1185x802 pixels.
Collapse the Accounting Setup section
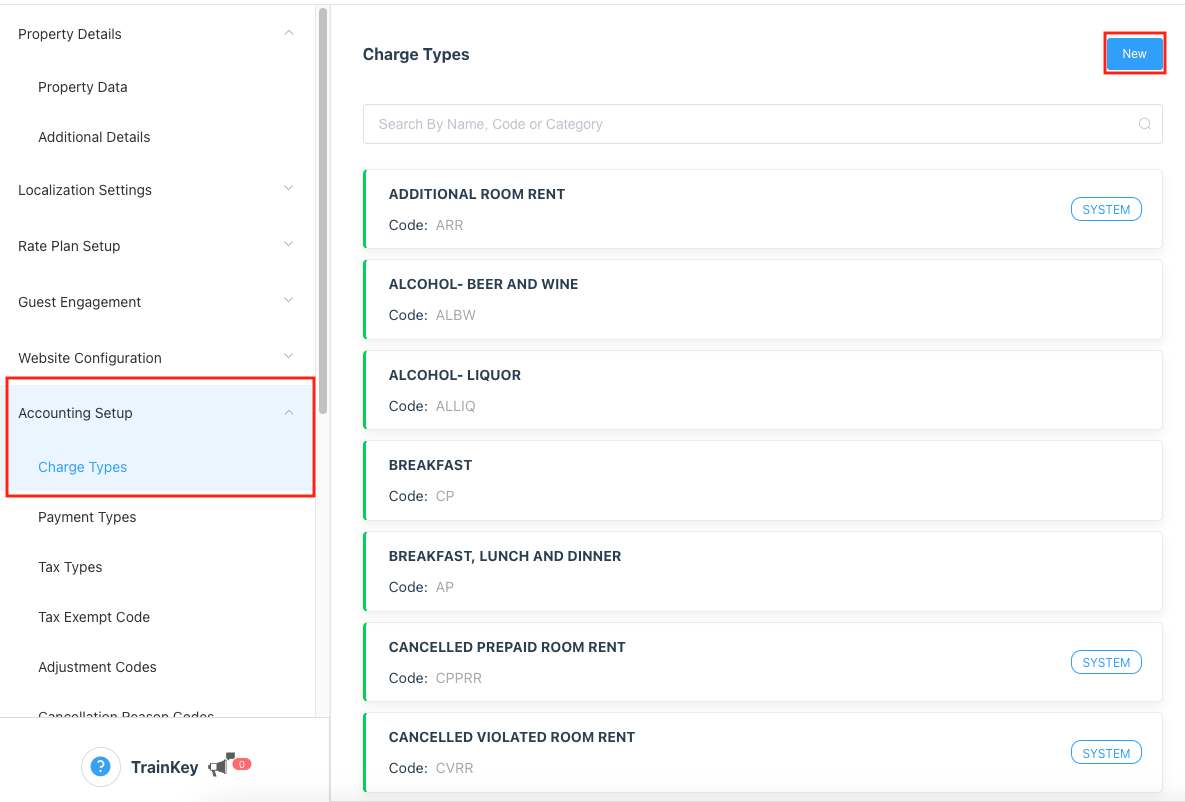289,413
